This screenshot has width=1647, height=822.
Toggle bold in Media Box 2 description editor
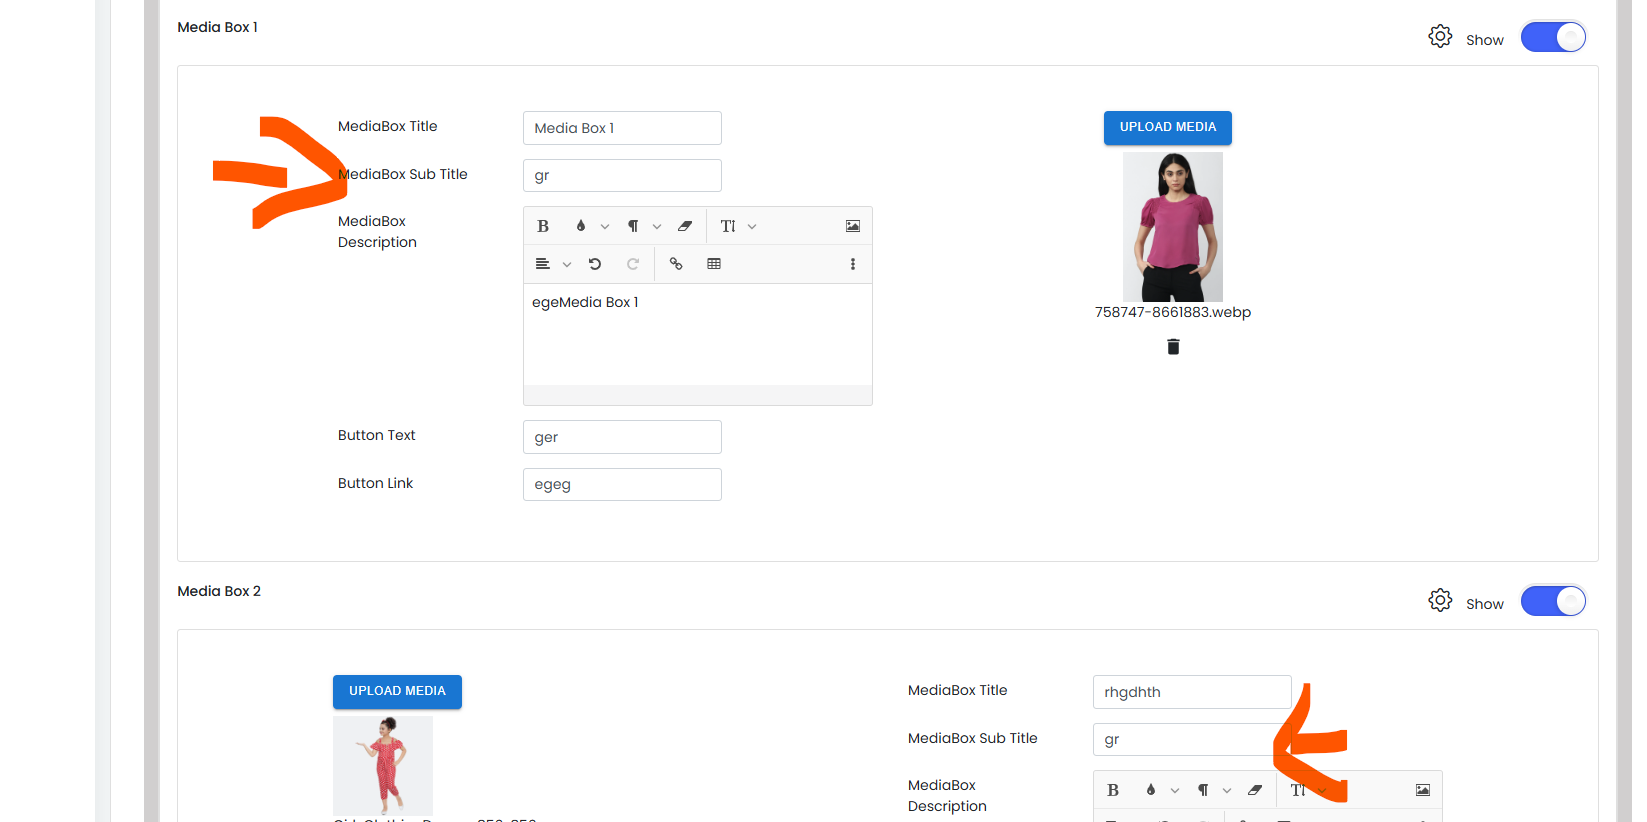[x=1113, y=790]
